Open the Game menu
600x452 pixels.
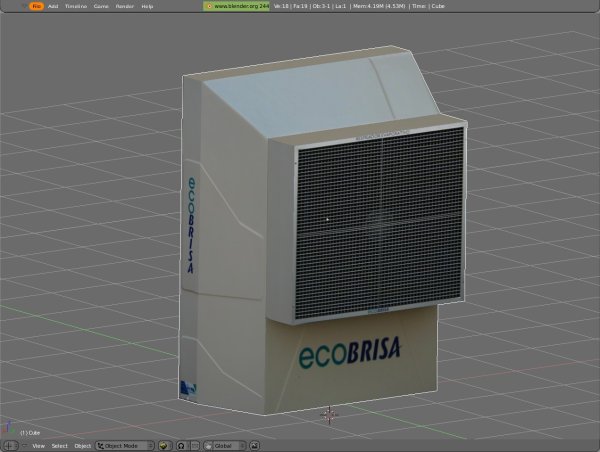[x=101, y=6]
